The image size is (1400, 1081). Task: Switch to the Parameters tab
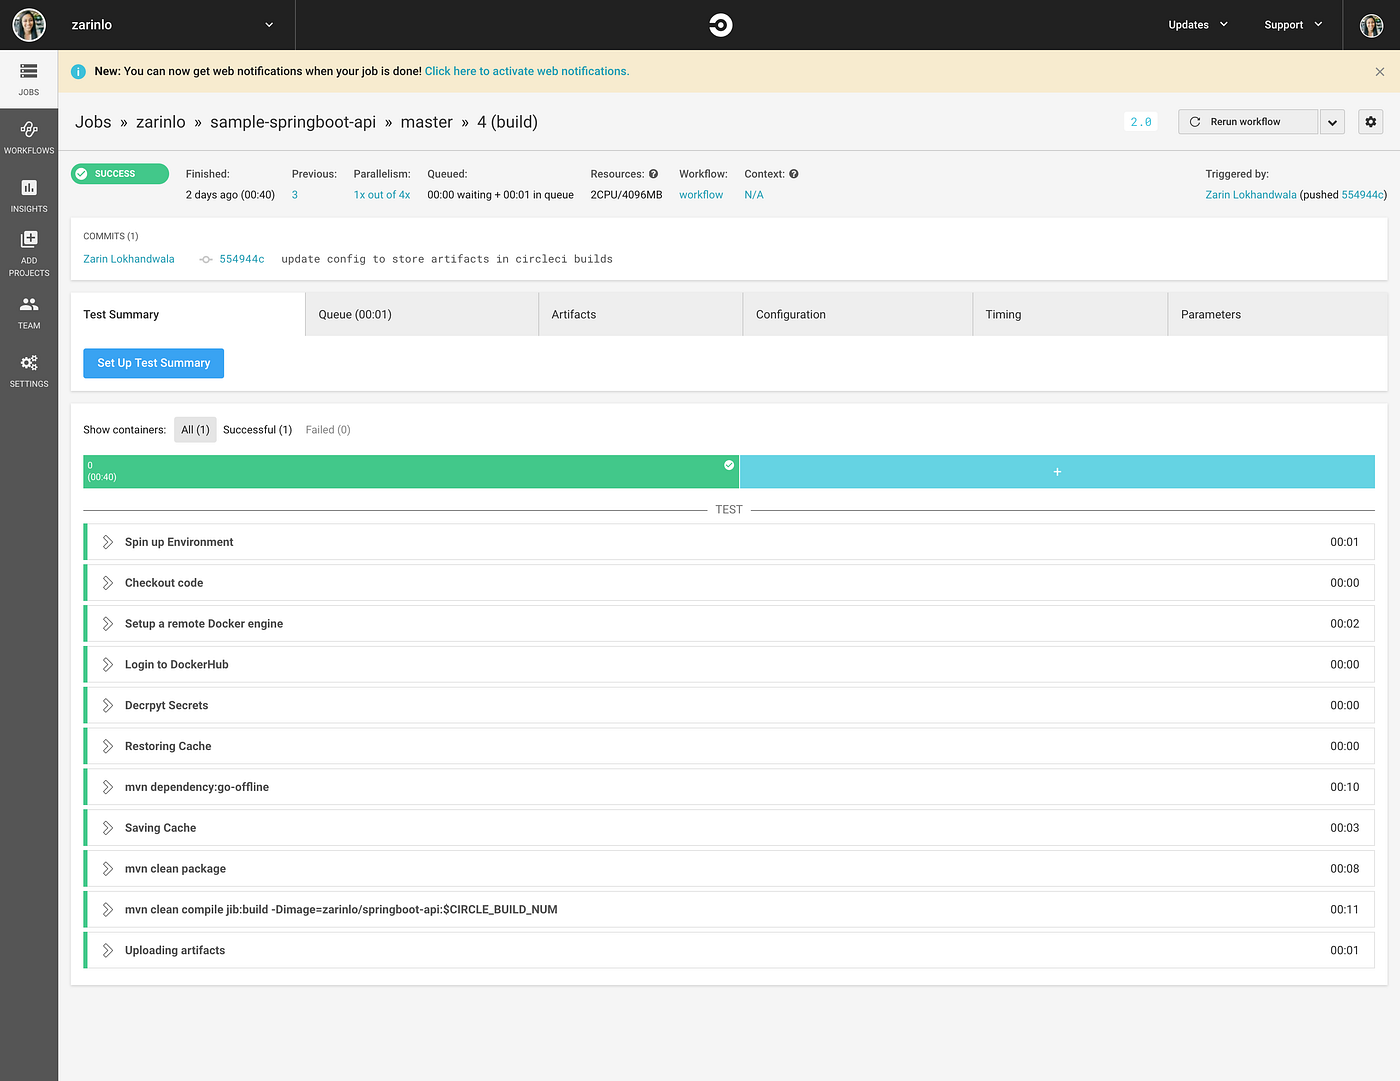coord(1278,314)
